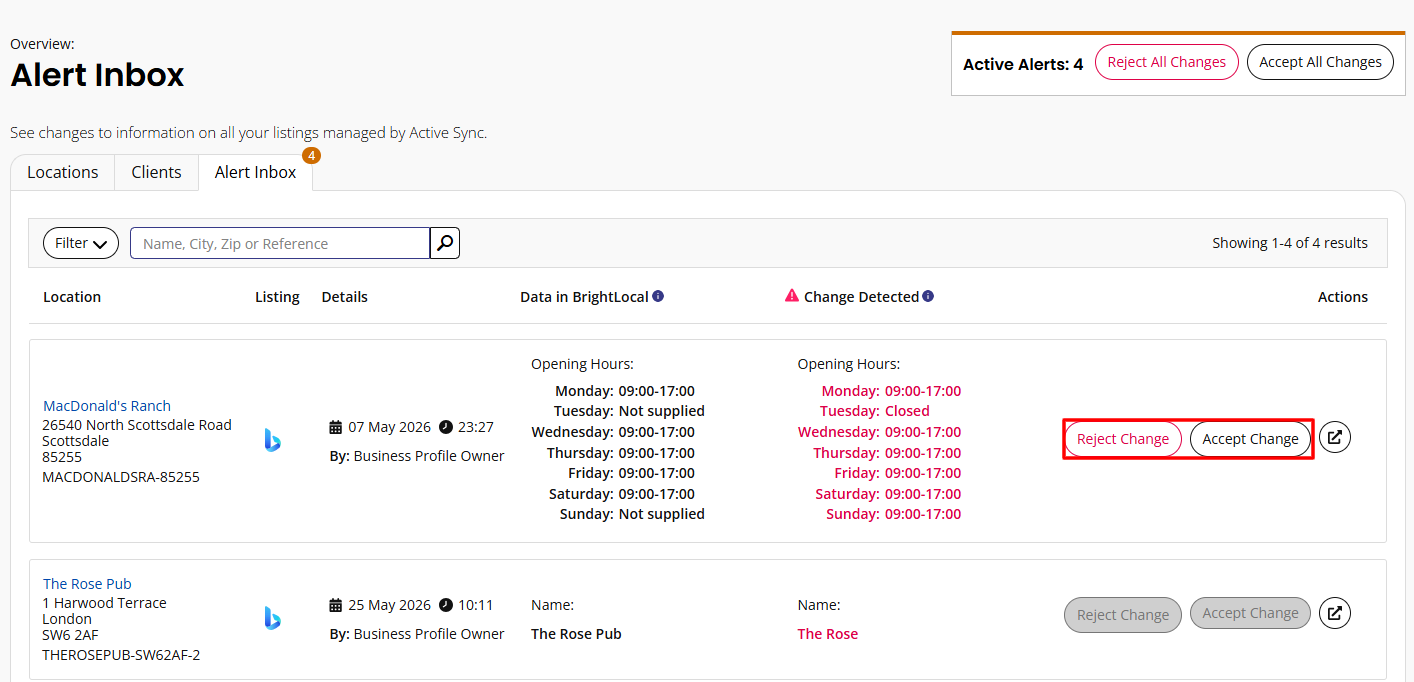Click 'Active Alerts: 4' label
The height and width of the screenshot is (682, 1414).
tap(1023, 64)
